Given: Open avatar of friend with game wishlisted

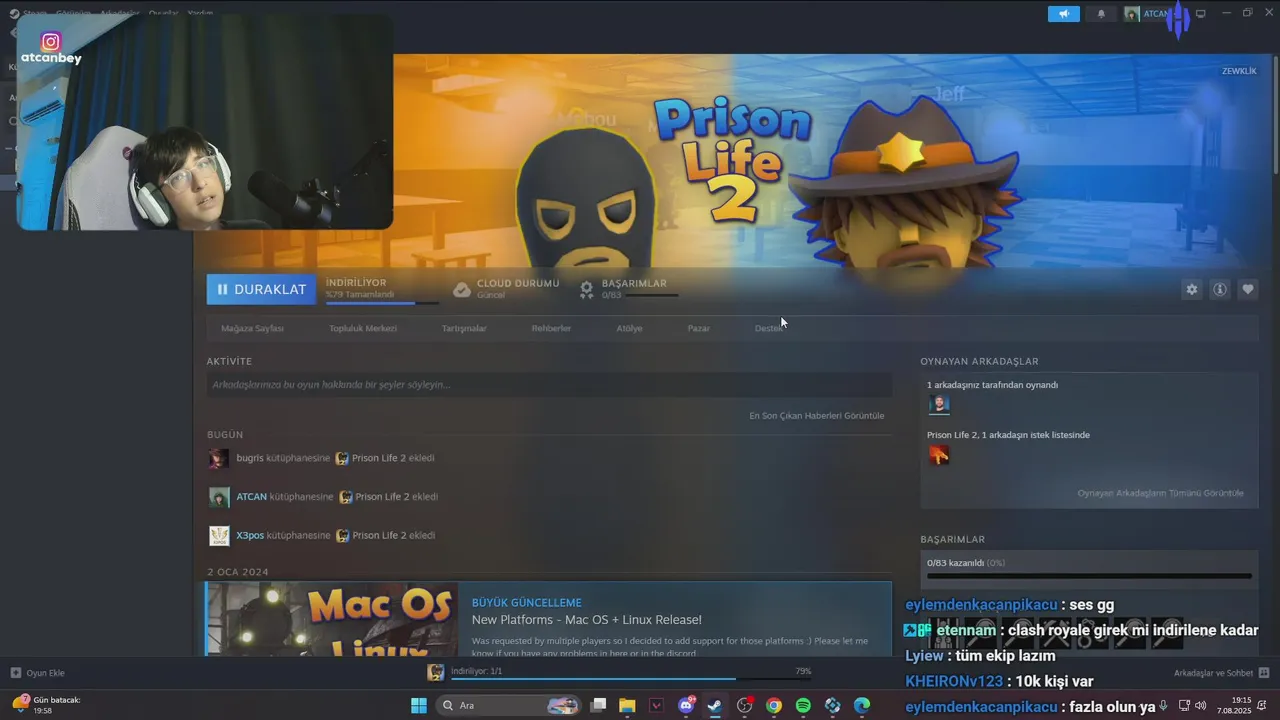Looking at the screenshot, I should (x=939, y=455).
